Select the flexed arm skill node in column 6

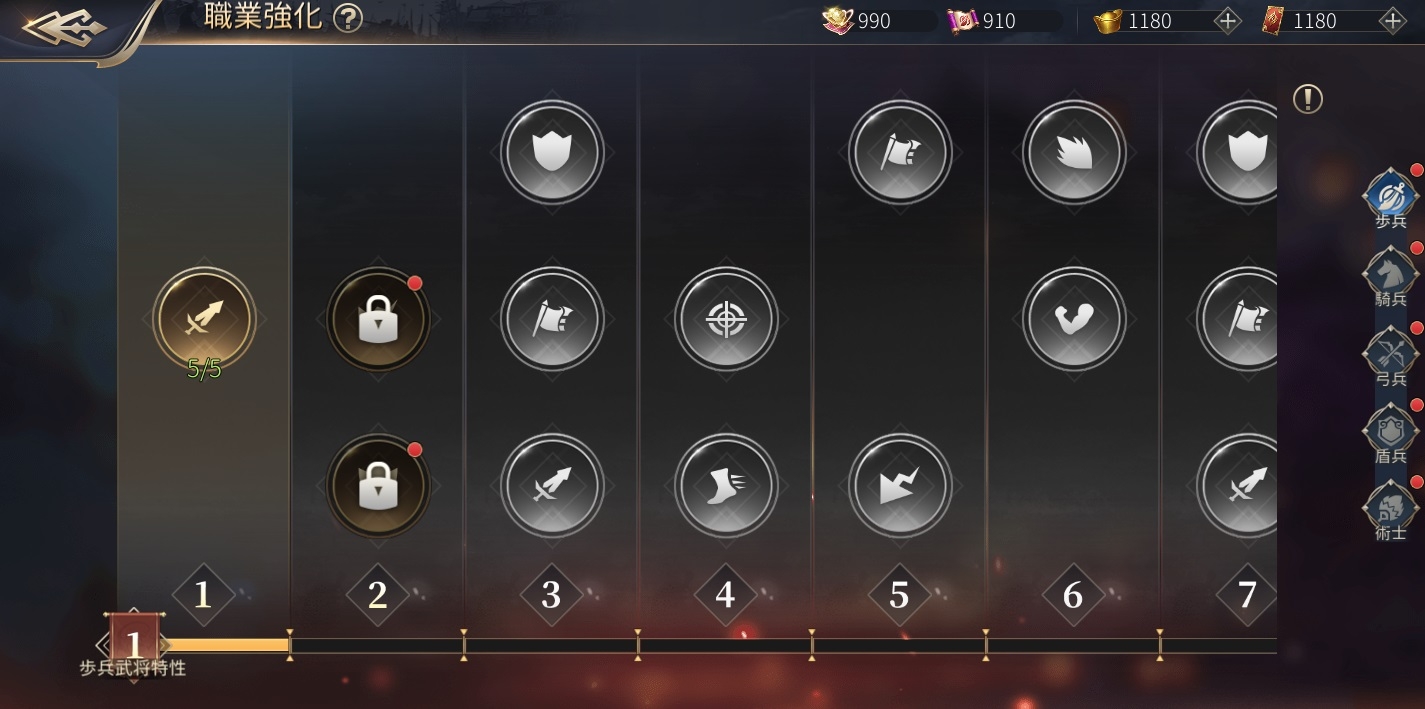click(1075, 320)
